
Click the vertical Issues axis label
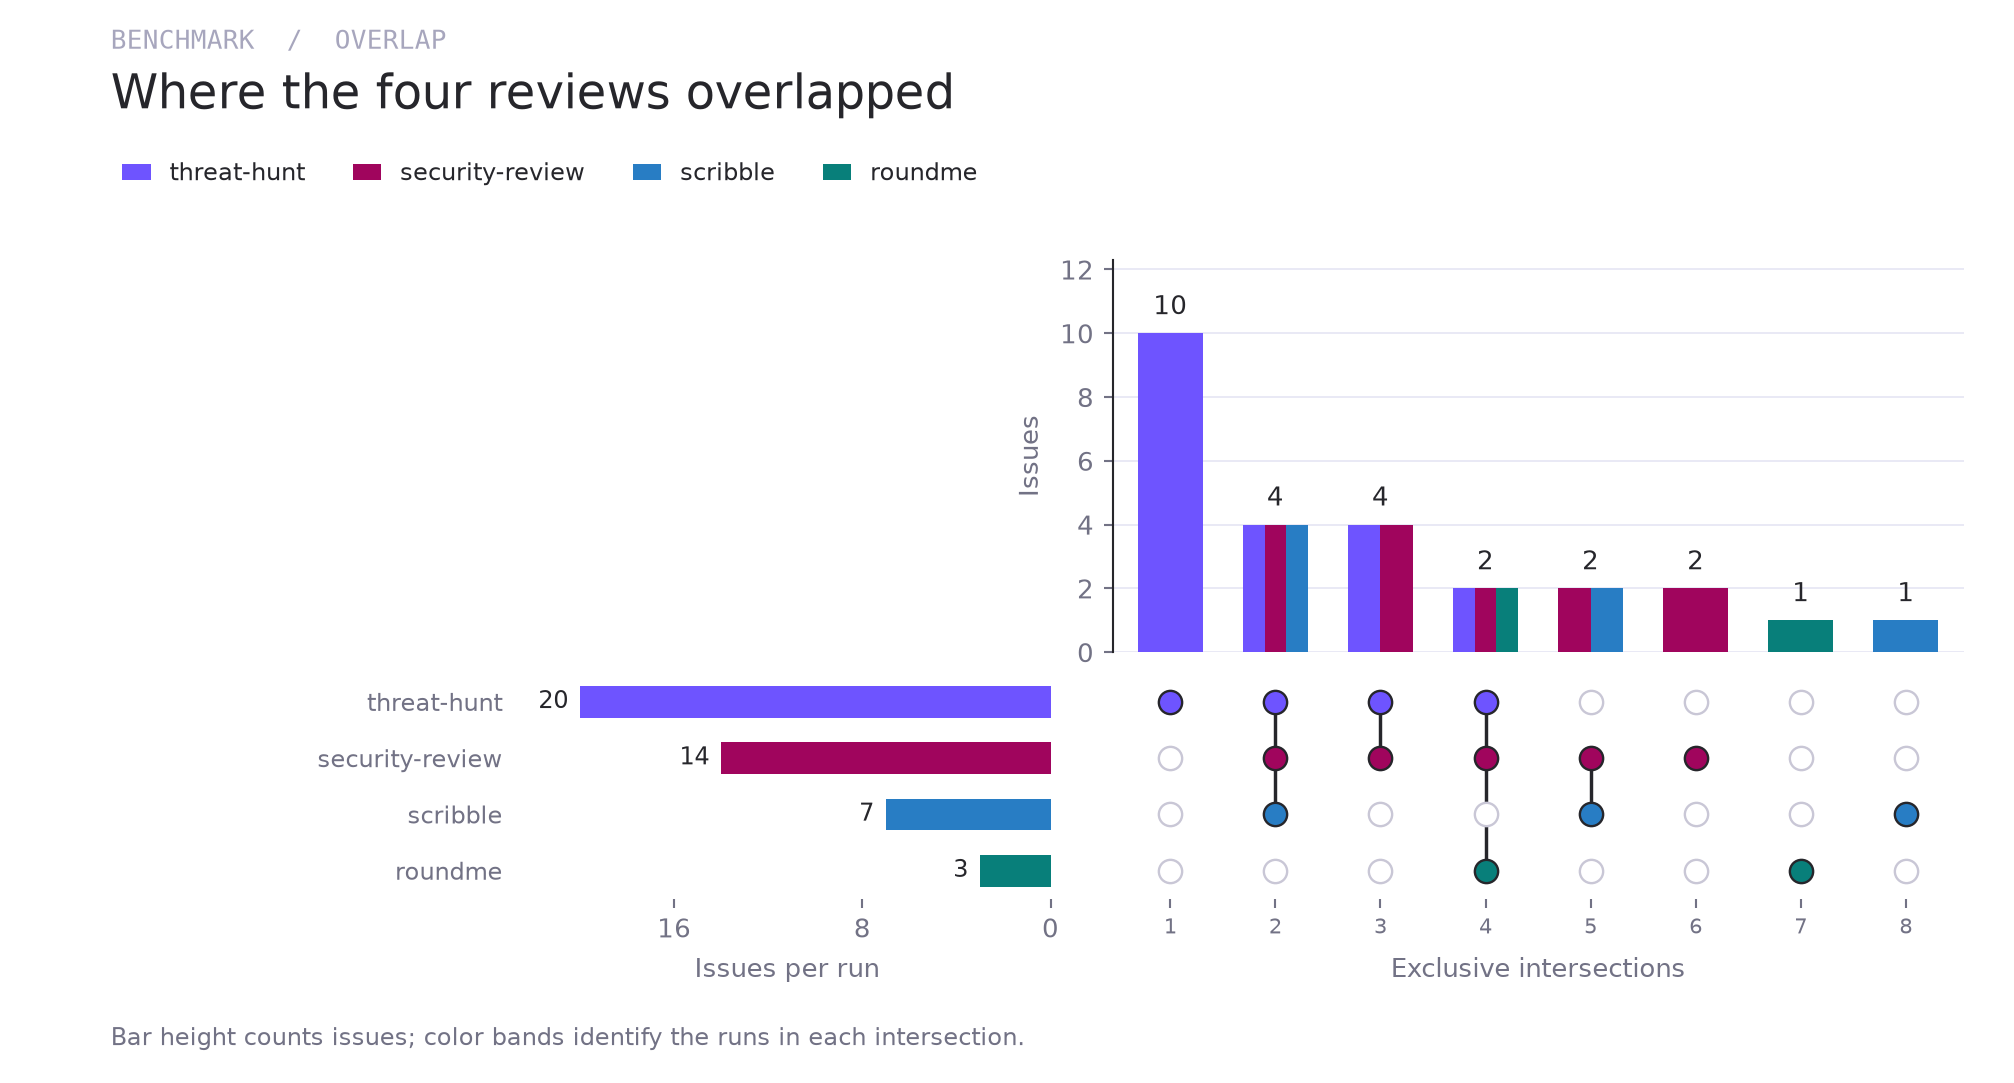[x=1029, y=456]
